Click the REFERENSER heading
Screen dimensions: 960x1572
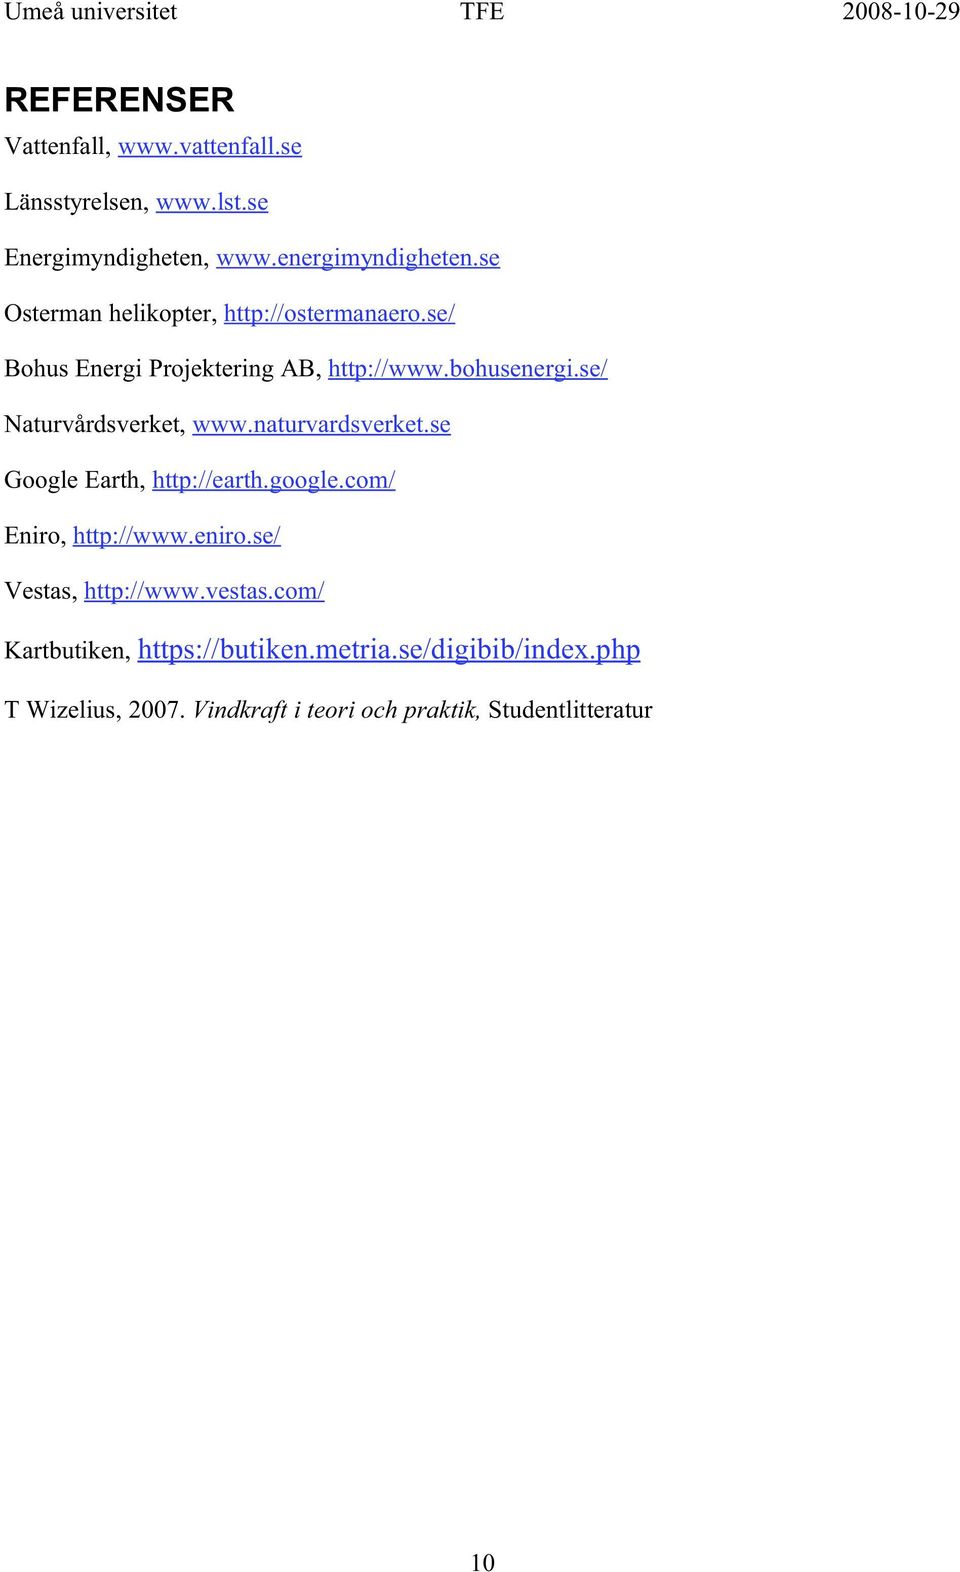(119, 100)
